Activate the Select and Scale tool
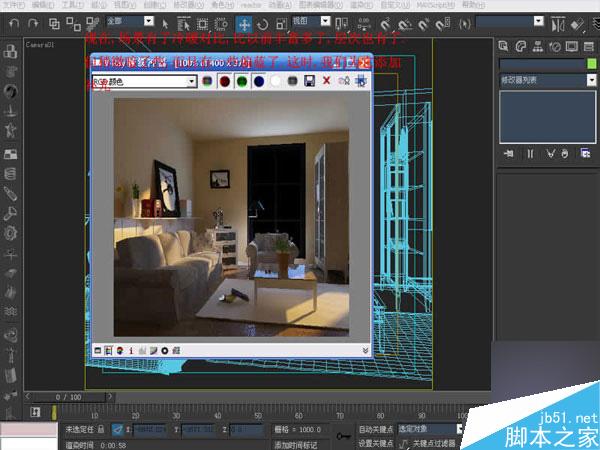Viewport: 600px width, 450px height. 281,24
